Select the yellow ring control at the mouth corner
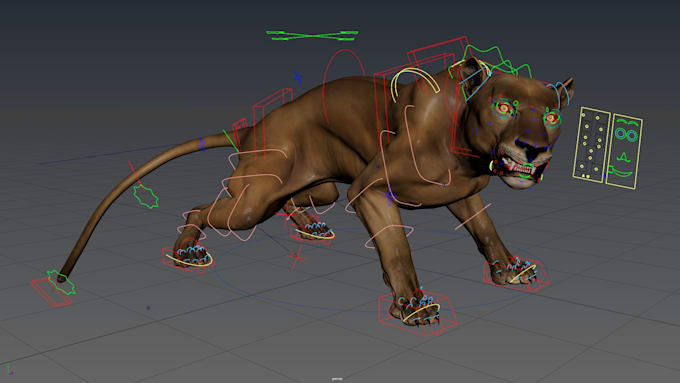 click(x=492, y=165)
